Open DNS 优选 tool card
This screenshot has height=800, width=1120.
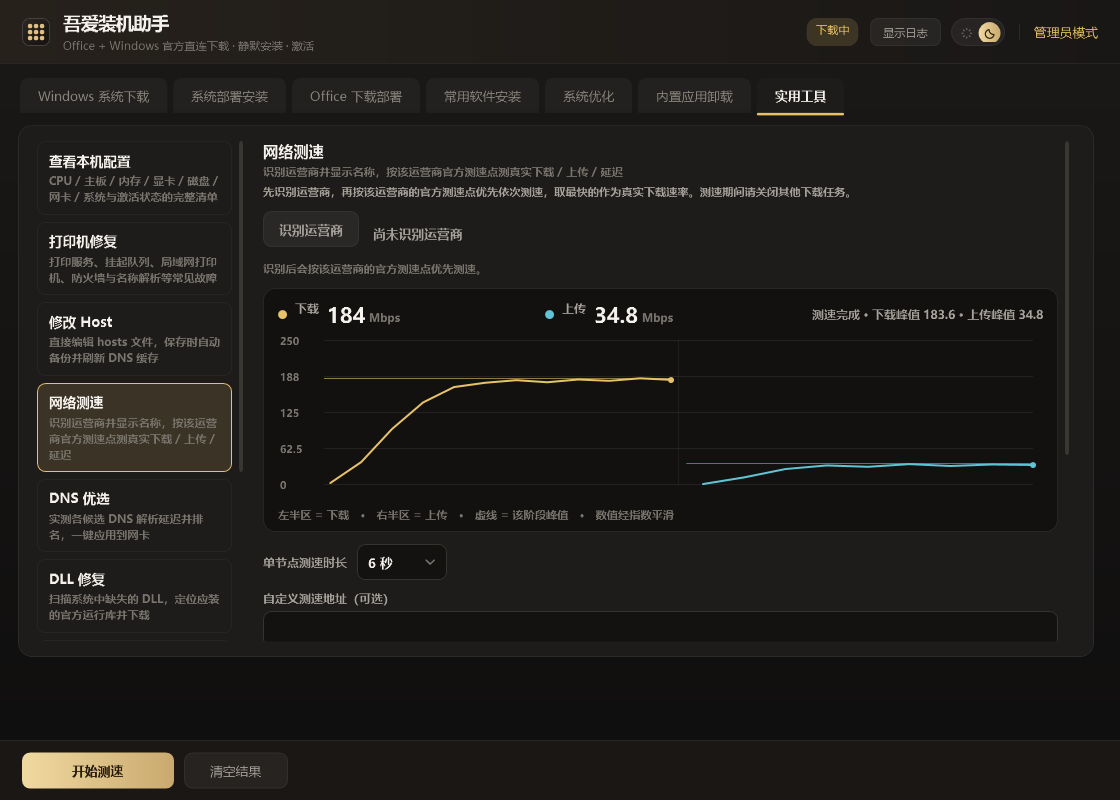[134, 515]
